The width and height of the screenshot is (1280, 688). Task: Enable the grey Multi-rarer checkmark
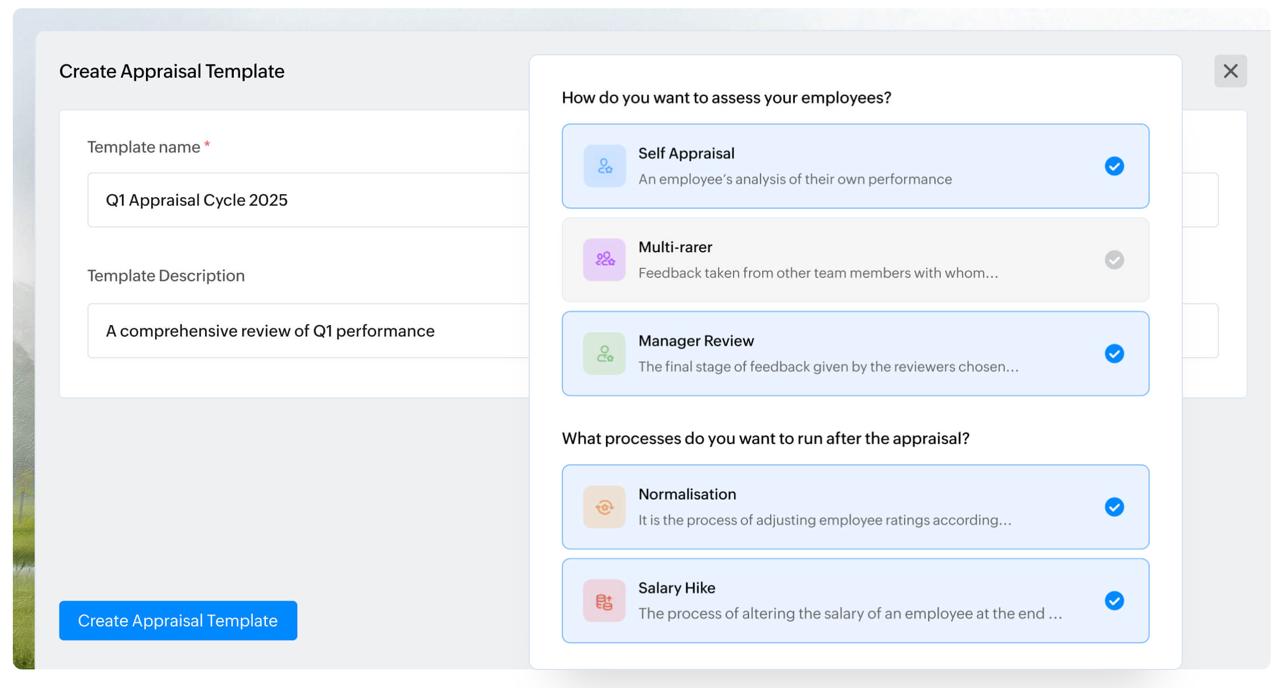(1114, 260)
